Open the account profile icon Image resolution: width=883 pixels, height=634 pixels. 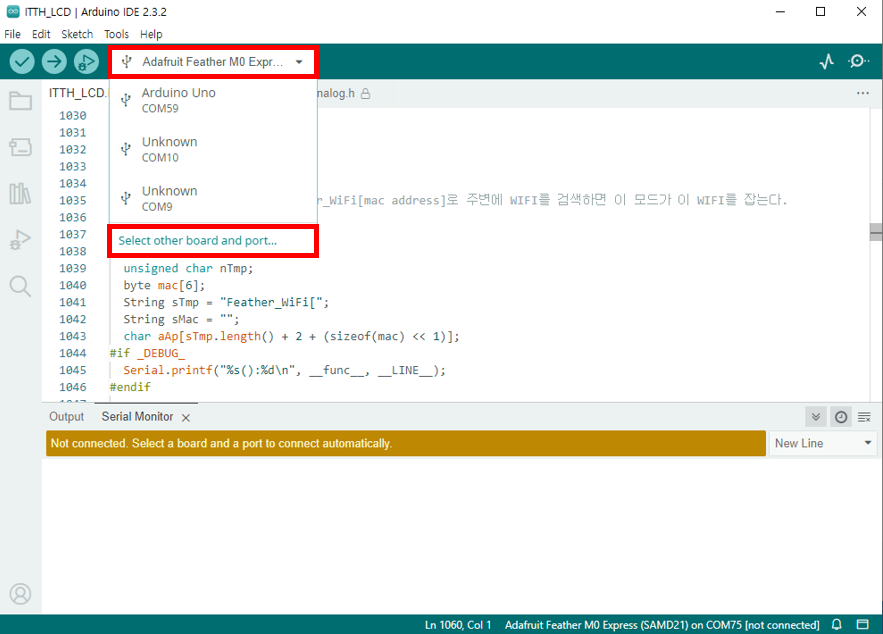coord(20,593)
